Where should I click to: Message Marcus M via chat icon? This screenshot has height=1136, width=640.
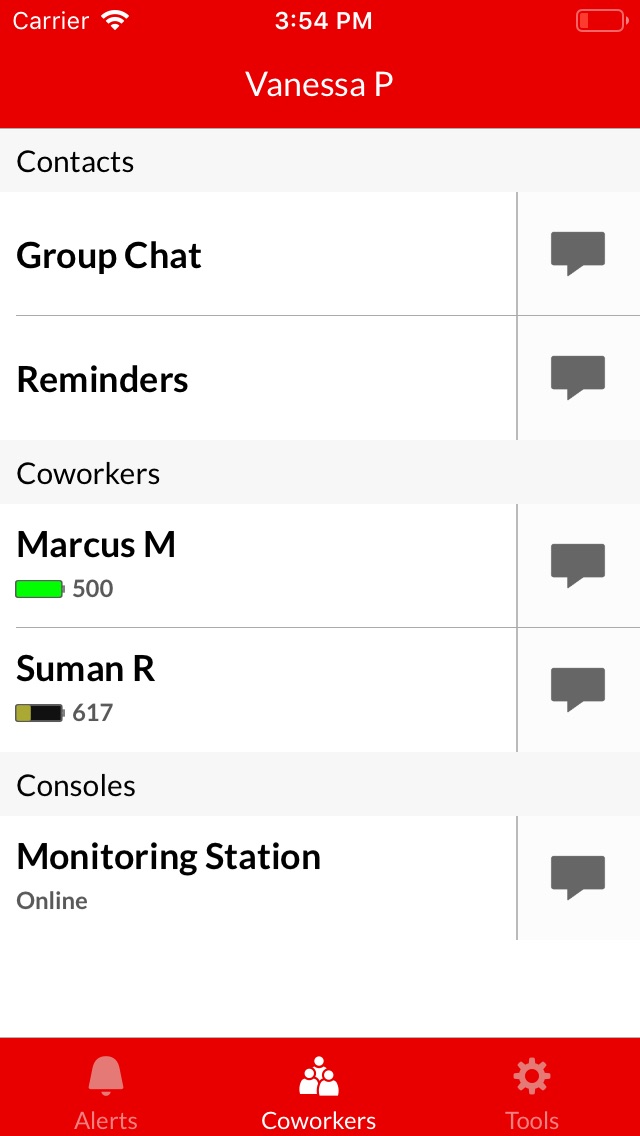pos(578,565)
